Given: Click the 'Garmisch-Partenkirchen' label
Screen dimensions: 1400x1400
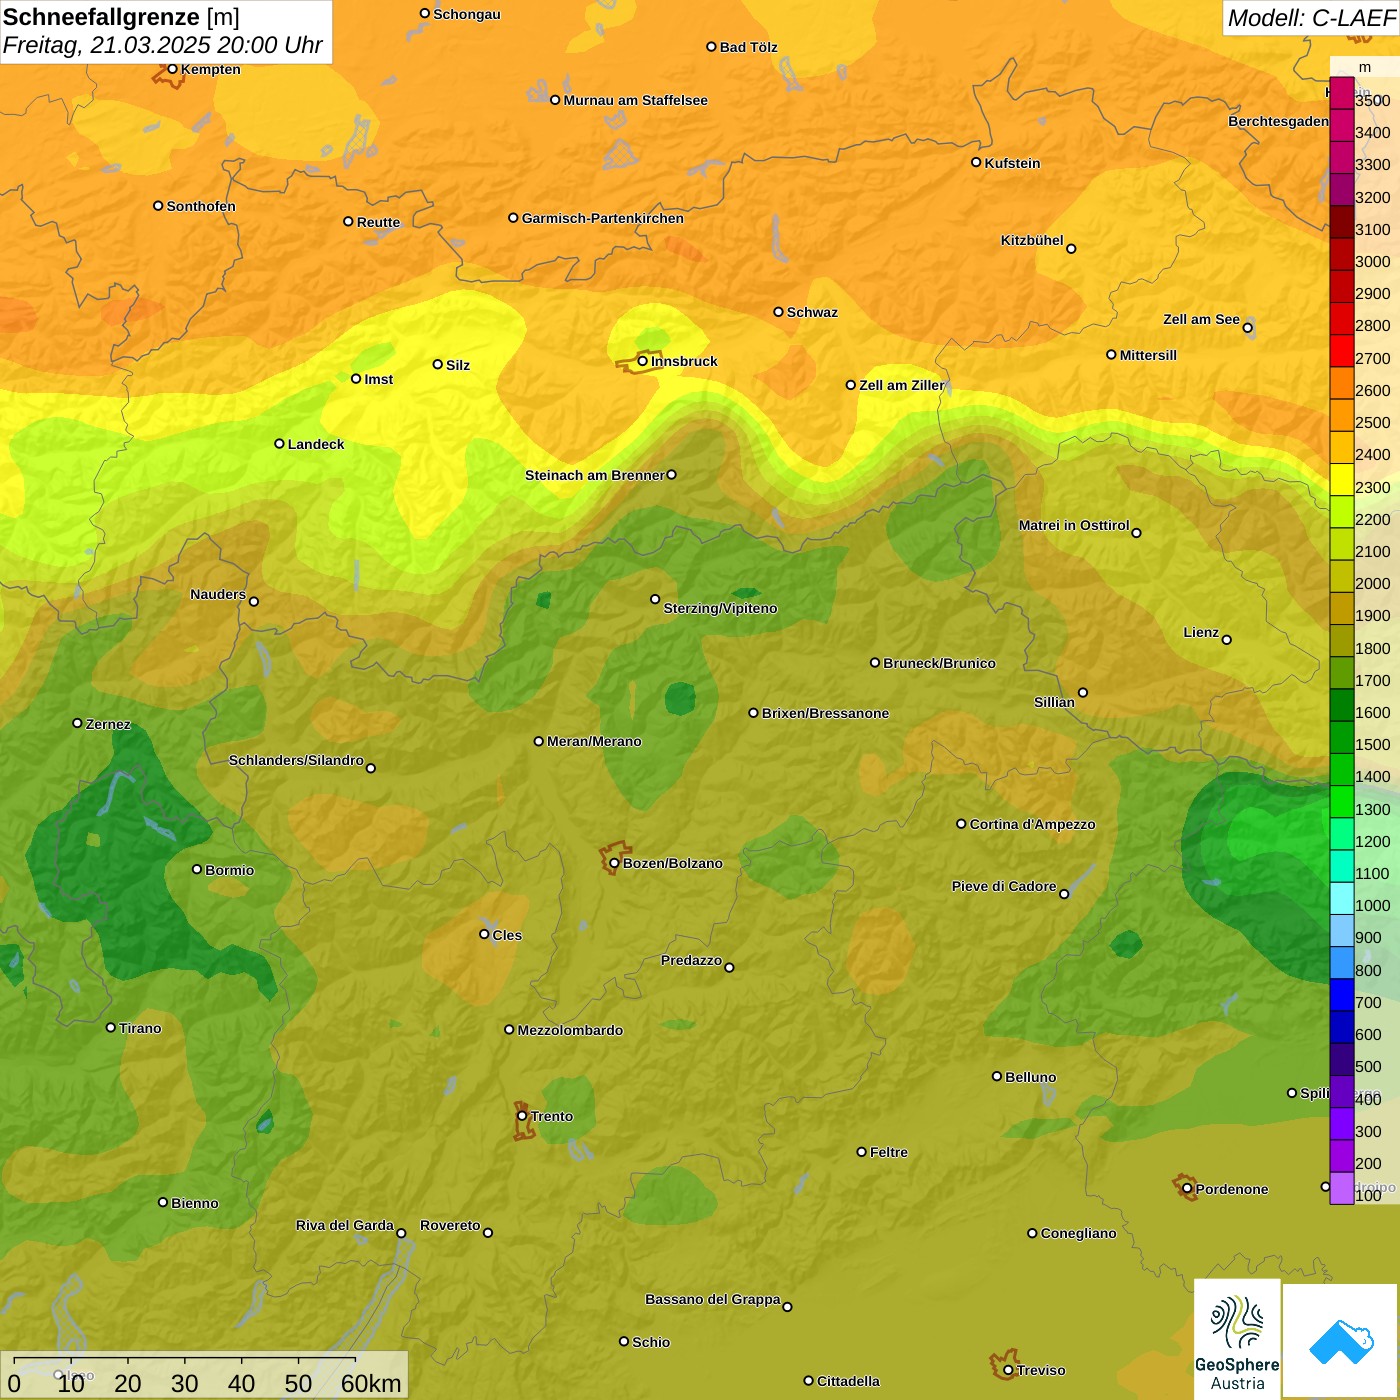Looking at the screenshot, I should pyautogui.click(x=603, y=218).
